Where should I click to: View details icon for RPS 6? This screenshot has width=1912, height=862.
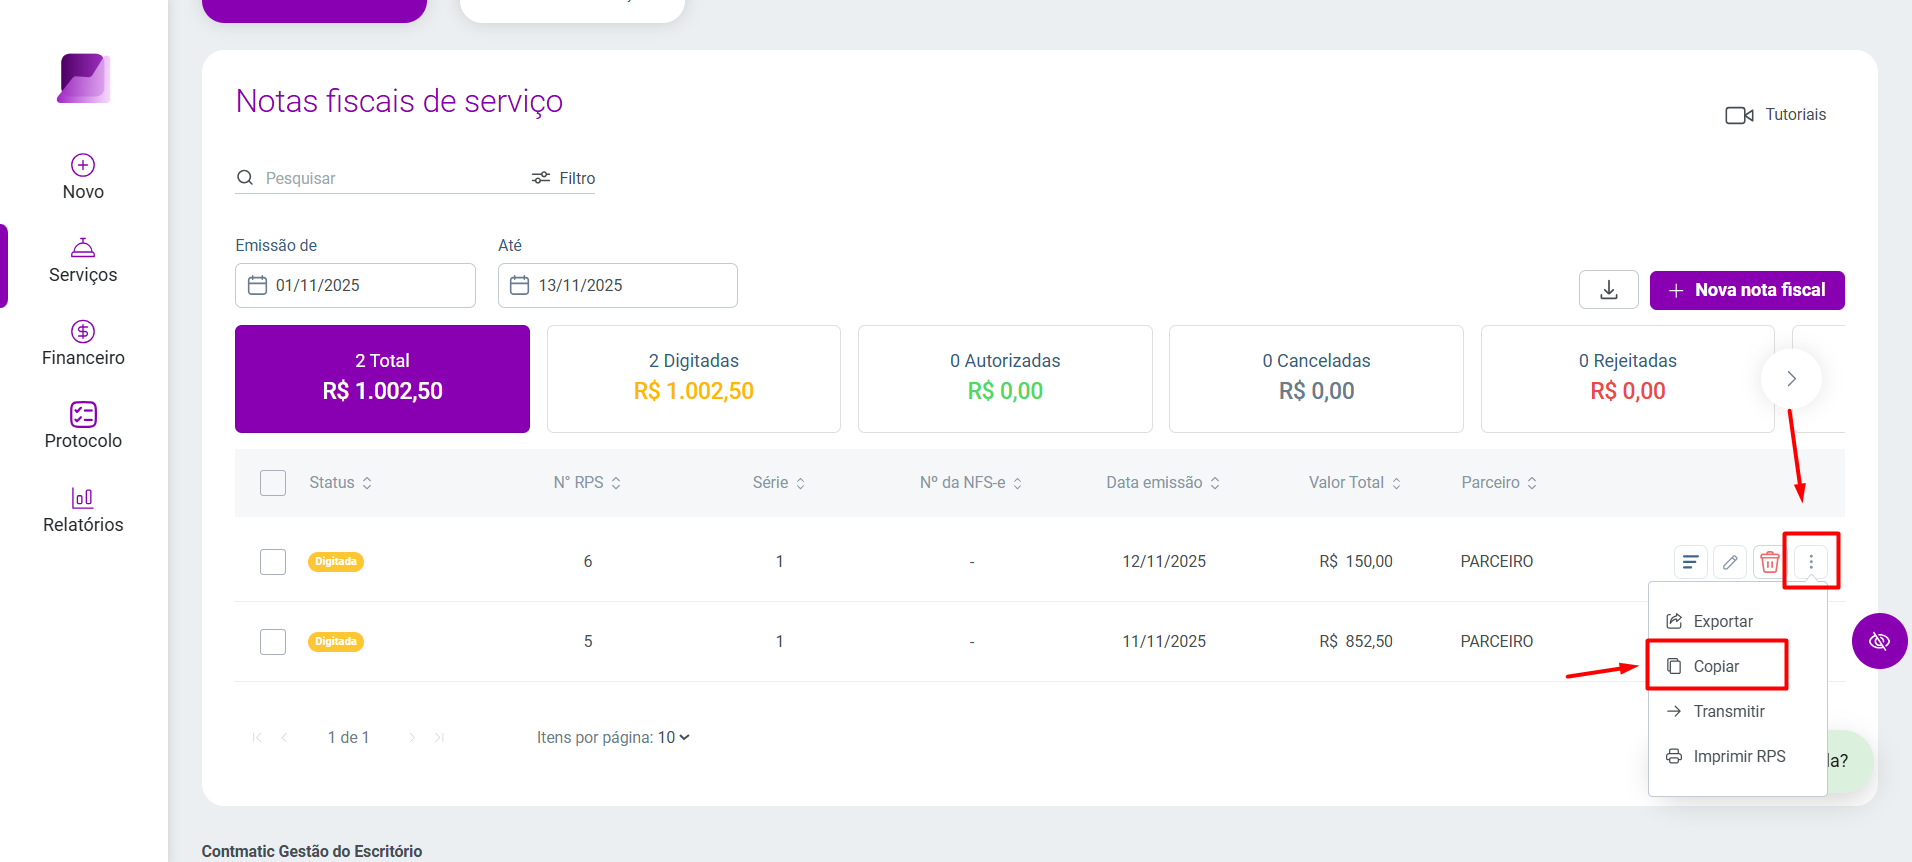click(1690, 562)
